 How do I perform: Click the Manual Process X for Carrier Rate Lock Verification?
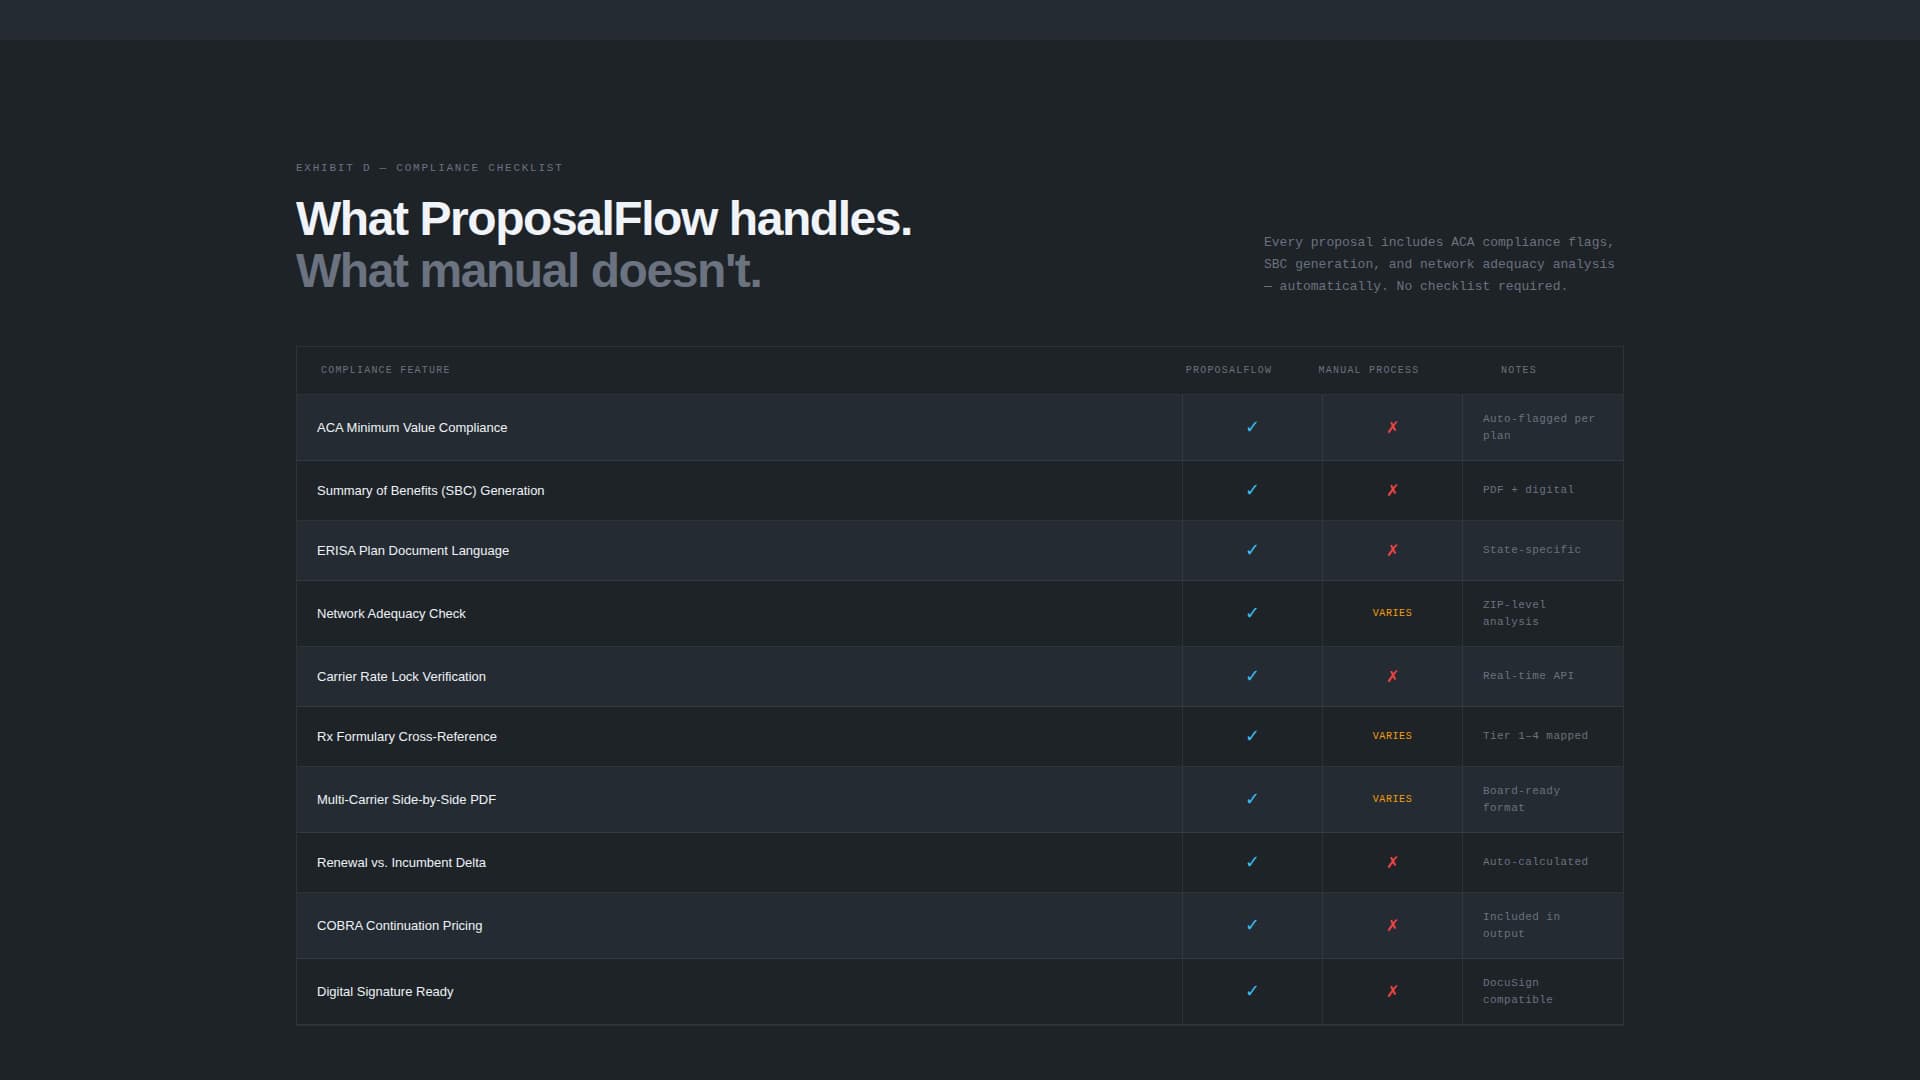(1392, 676)
